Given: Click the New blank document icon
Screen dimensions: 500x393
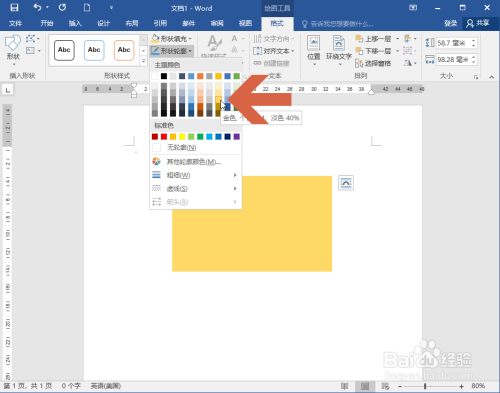Looking at the screenshot, I should (x=87, y=8).
